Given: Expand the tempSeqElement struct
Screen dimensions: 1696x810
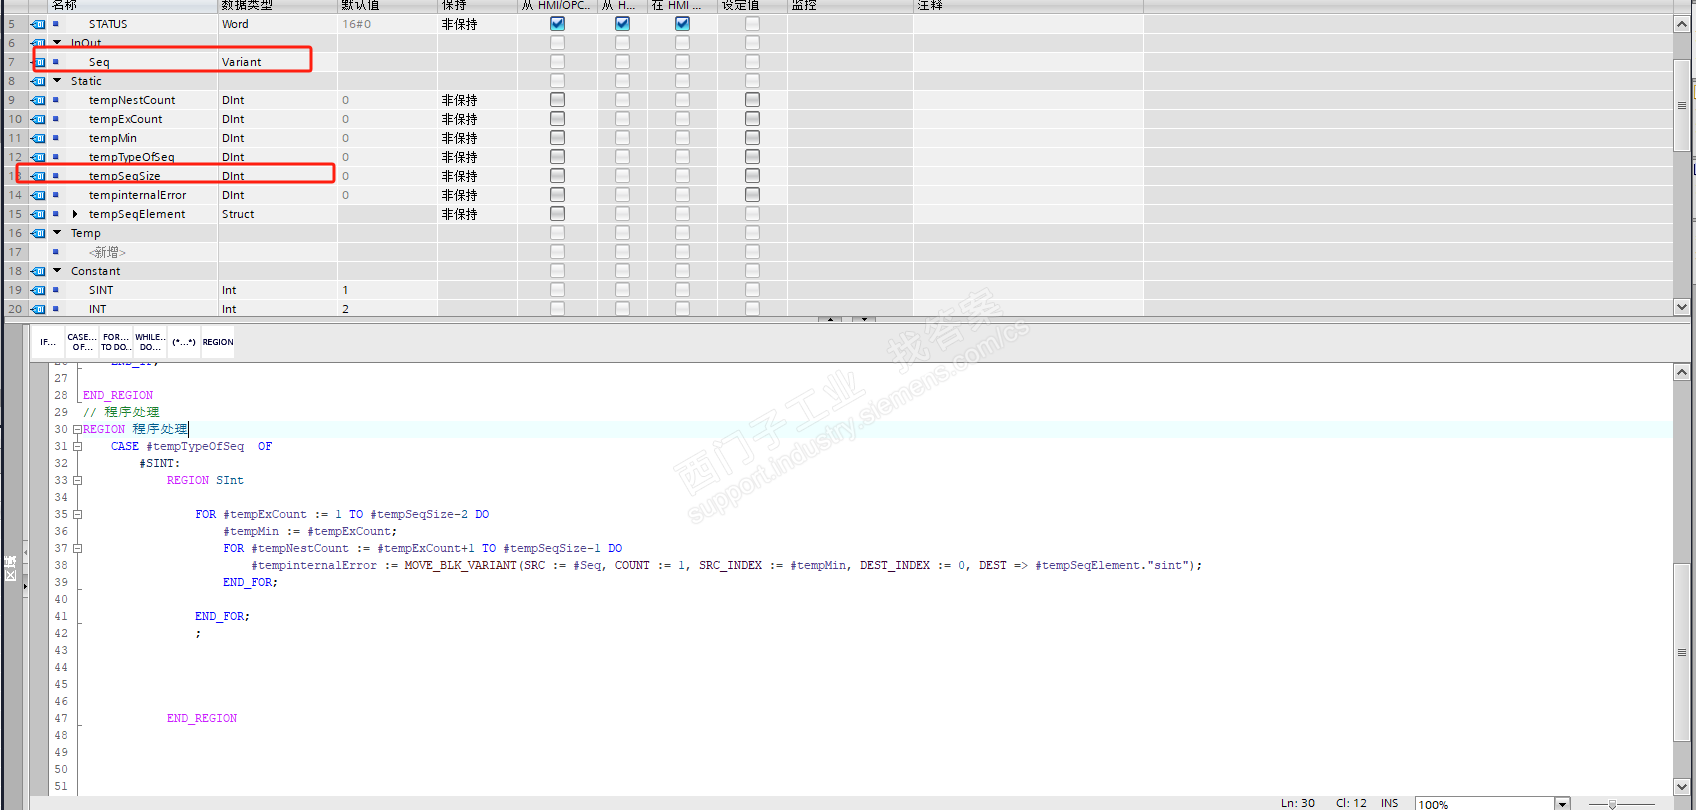Looking at the screenshot, I should [75, 214].
